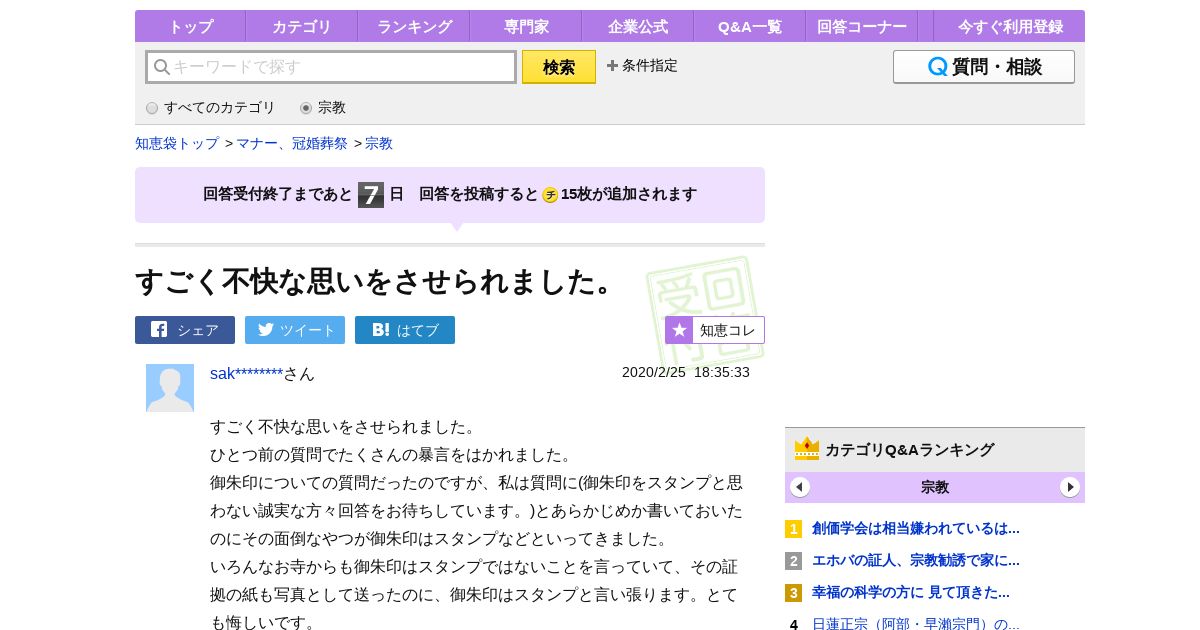Click the sak******** user avatar

click(x=170, y=388)
